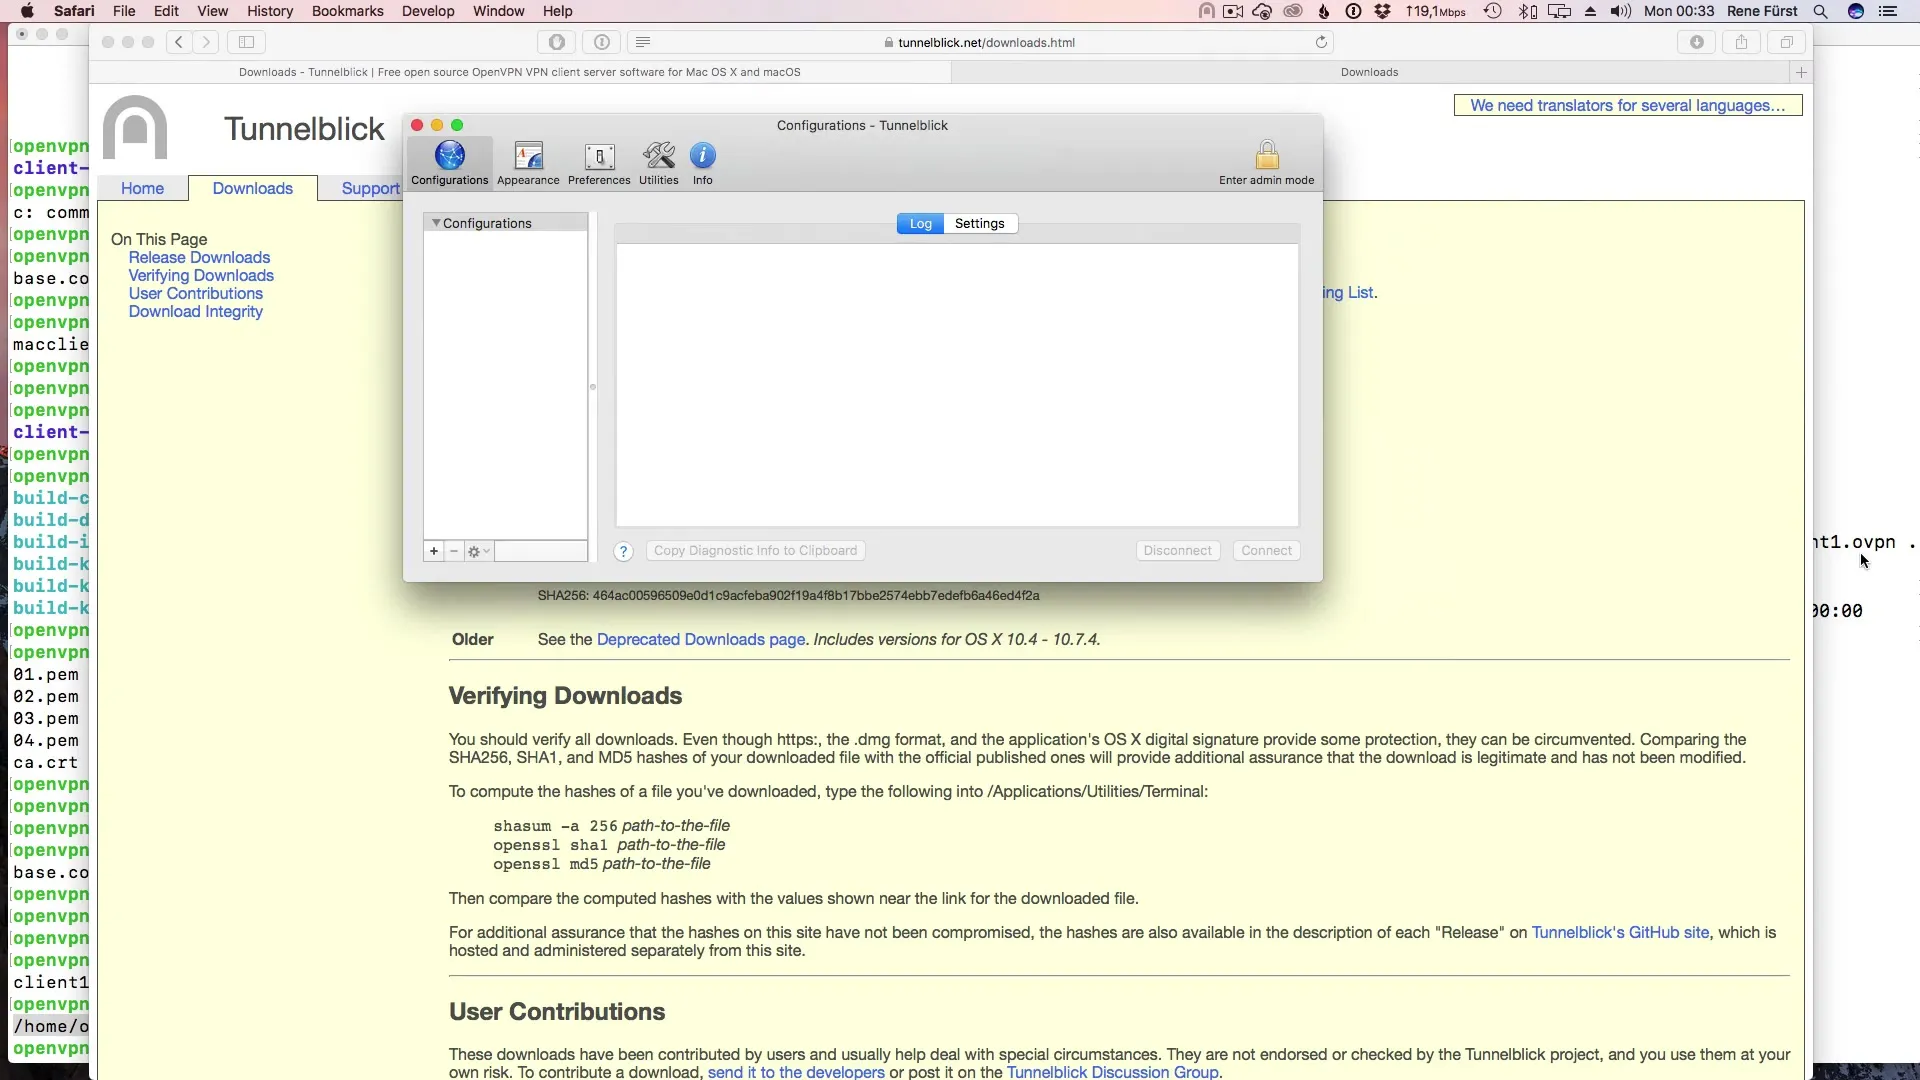
Task: Open the Utilities pane in Tunnelblick
Action: (659, 163)
